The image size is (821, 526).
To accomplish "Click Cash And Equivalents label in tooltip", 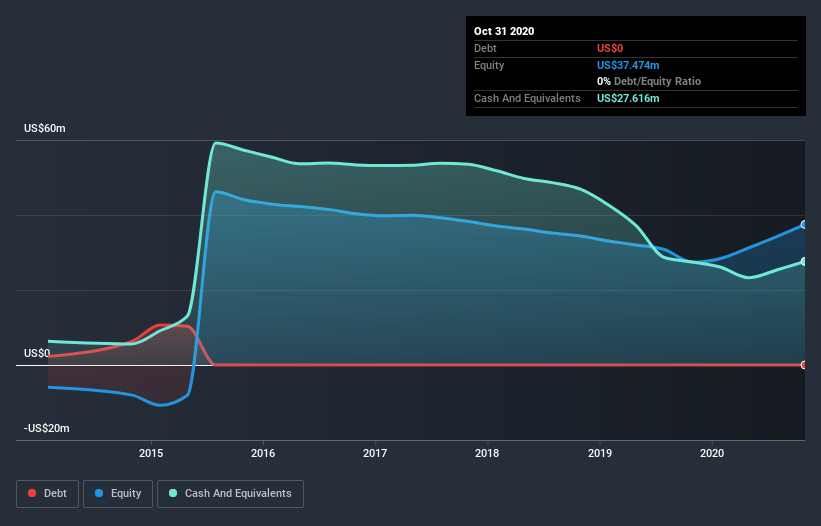I will tap(527, 98).
